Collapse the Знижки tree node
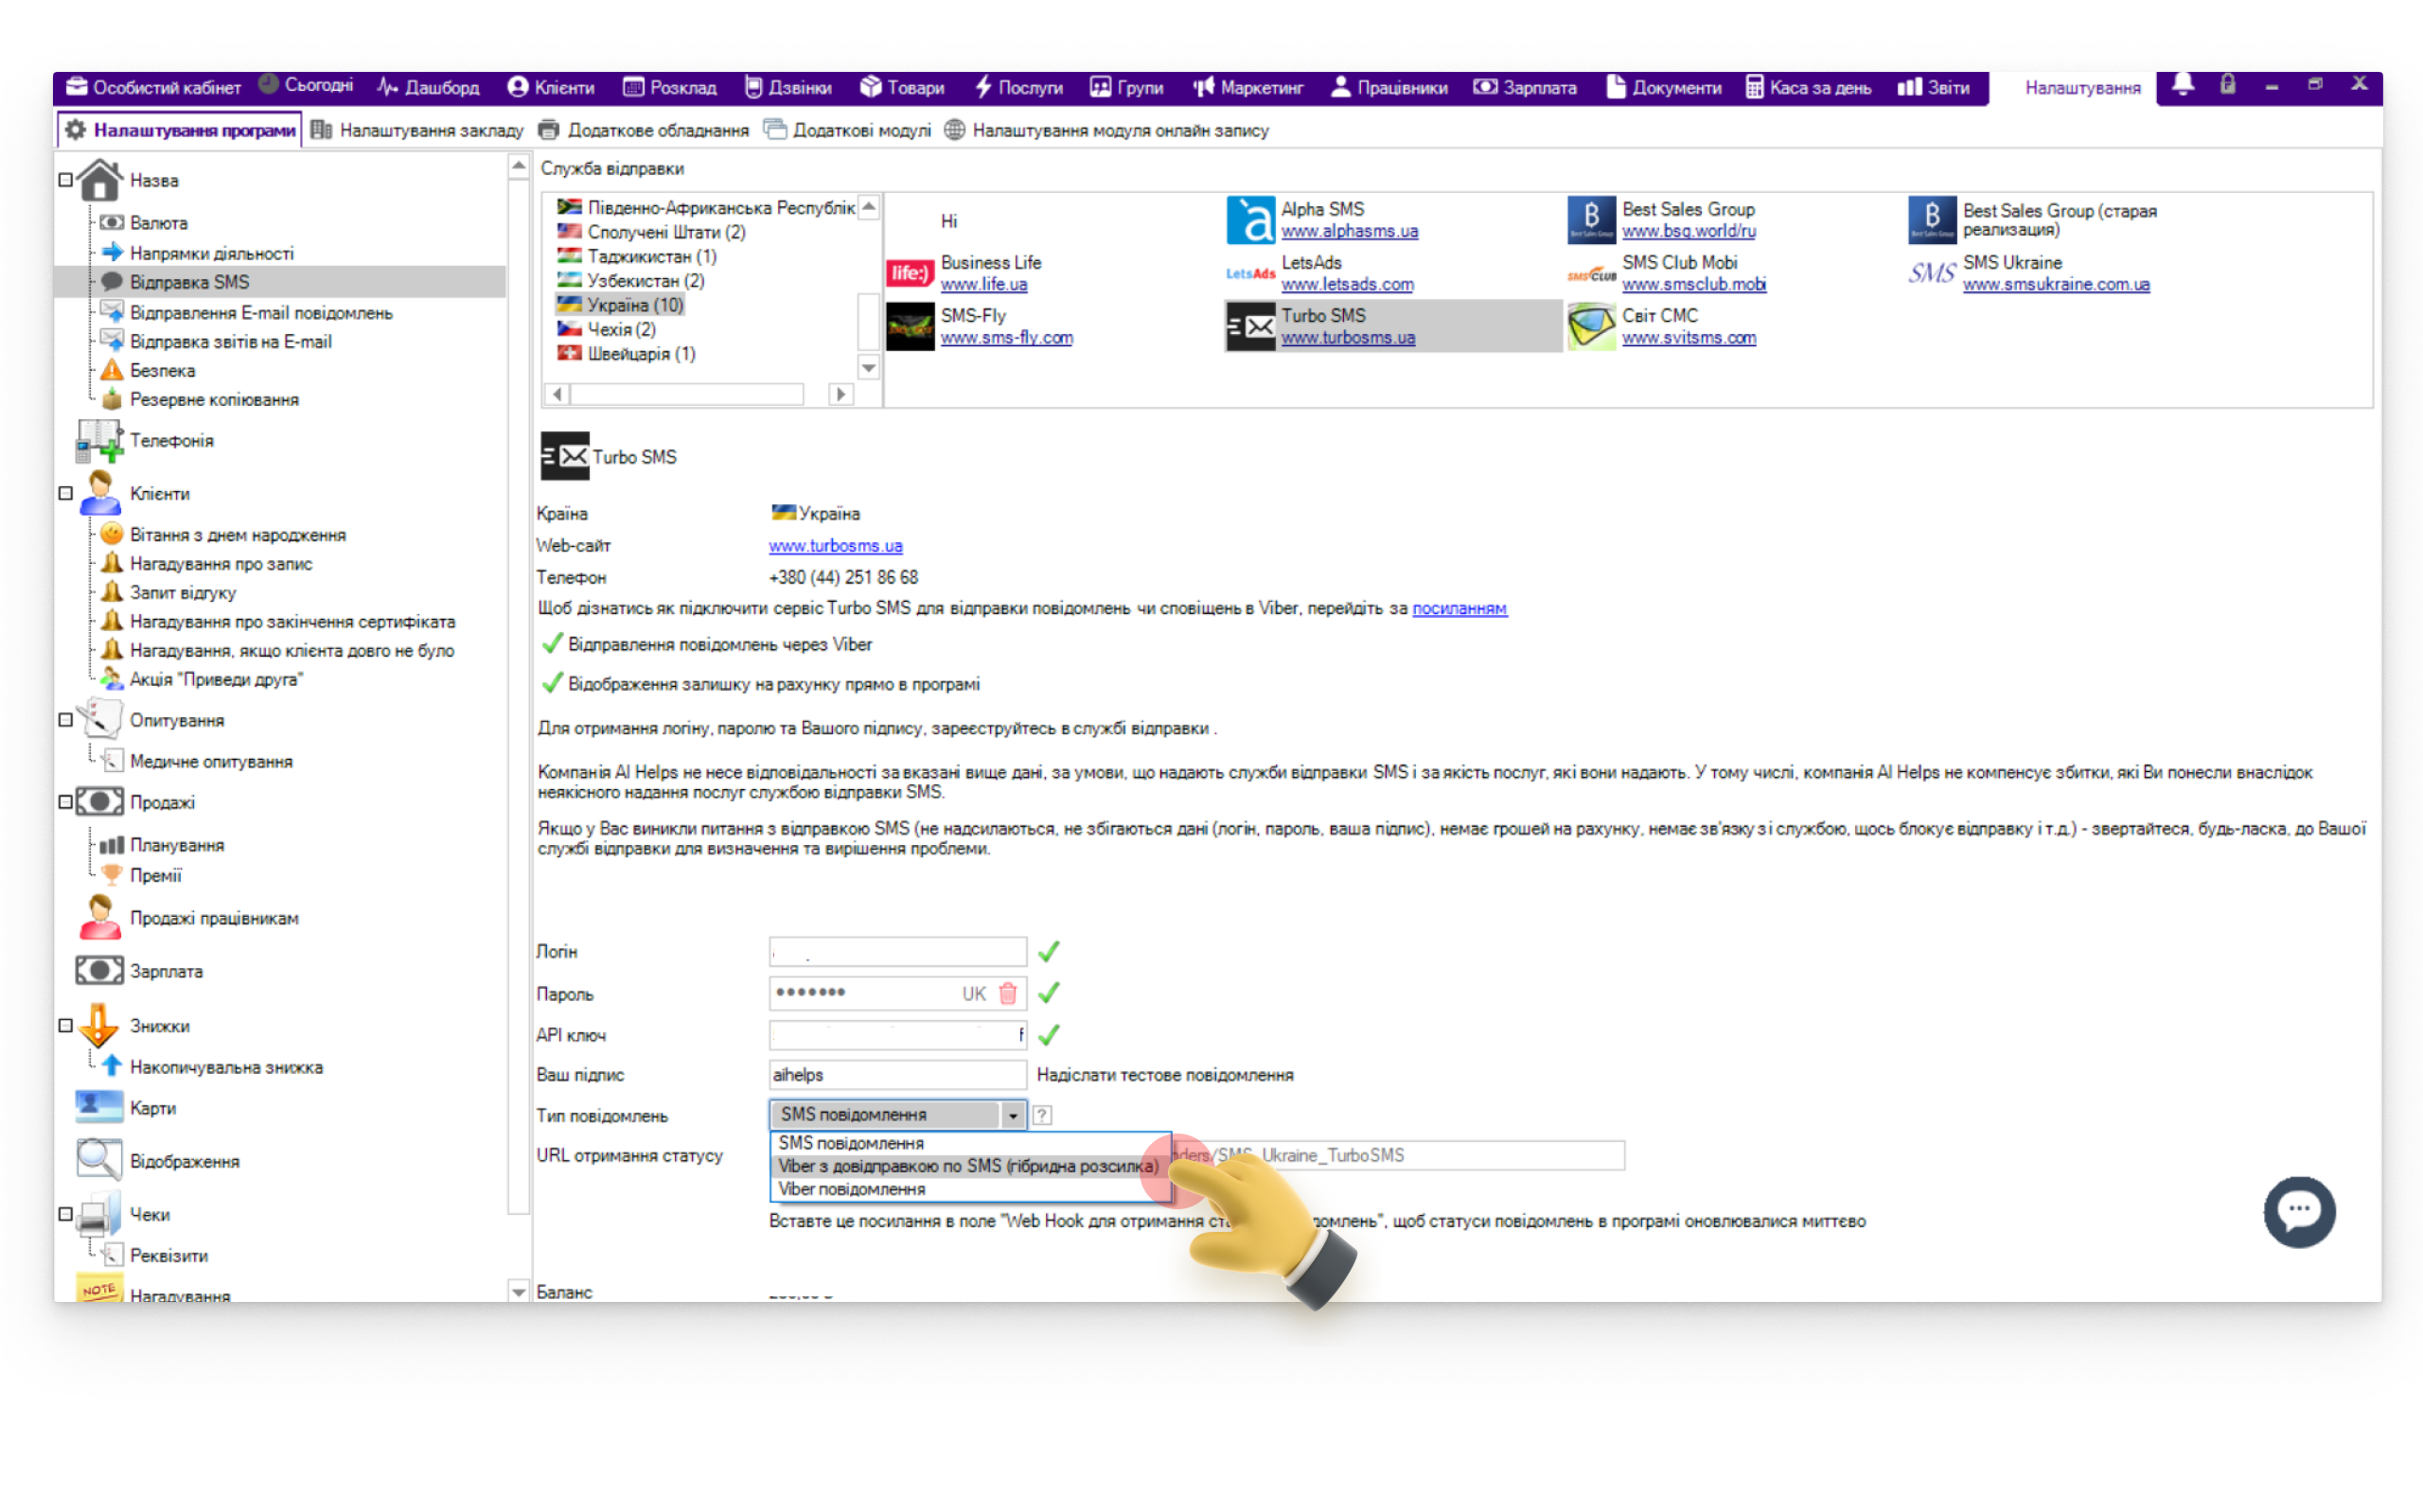Image resolution: width=2423 pixels, height=1512 pixels. (x=66, y=1026)
